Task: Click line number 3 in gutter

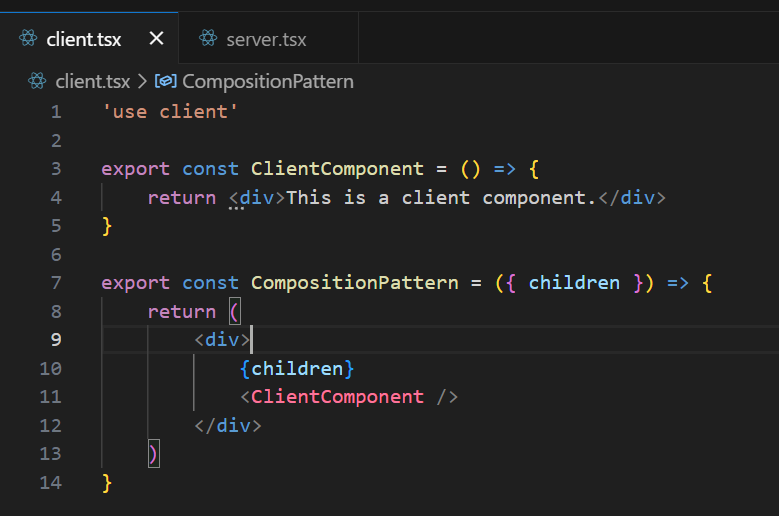Action: [56, 169]
